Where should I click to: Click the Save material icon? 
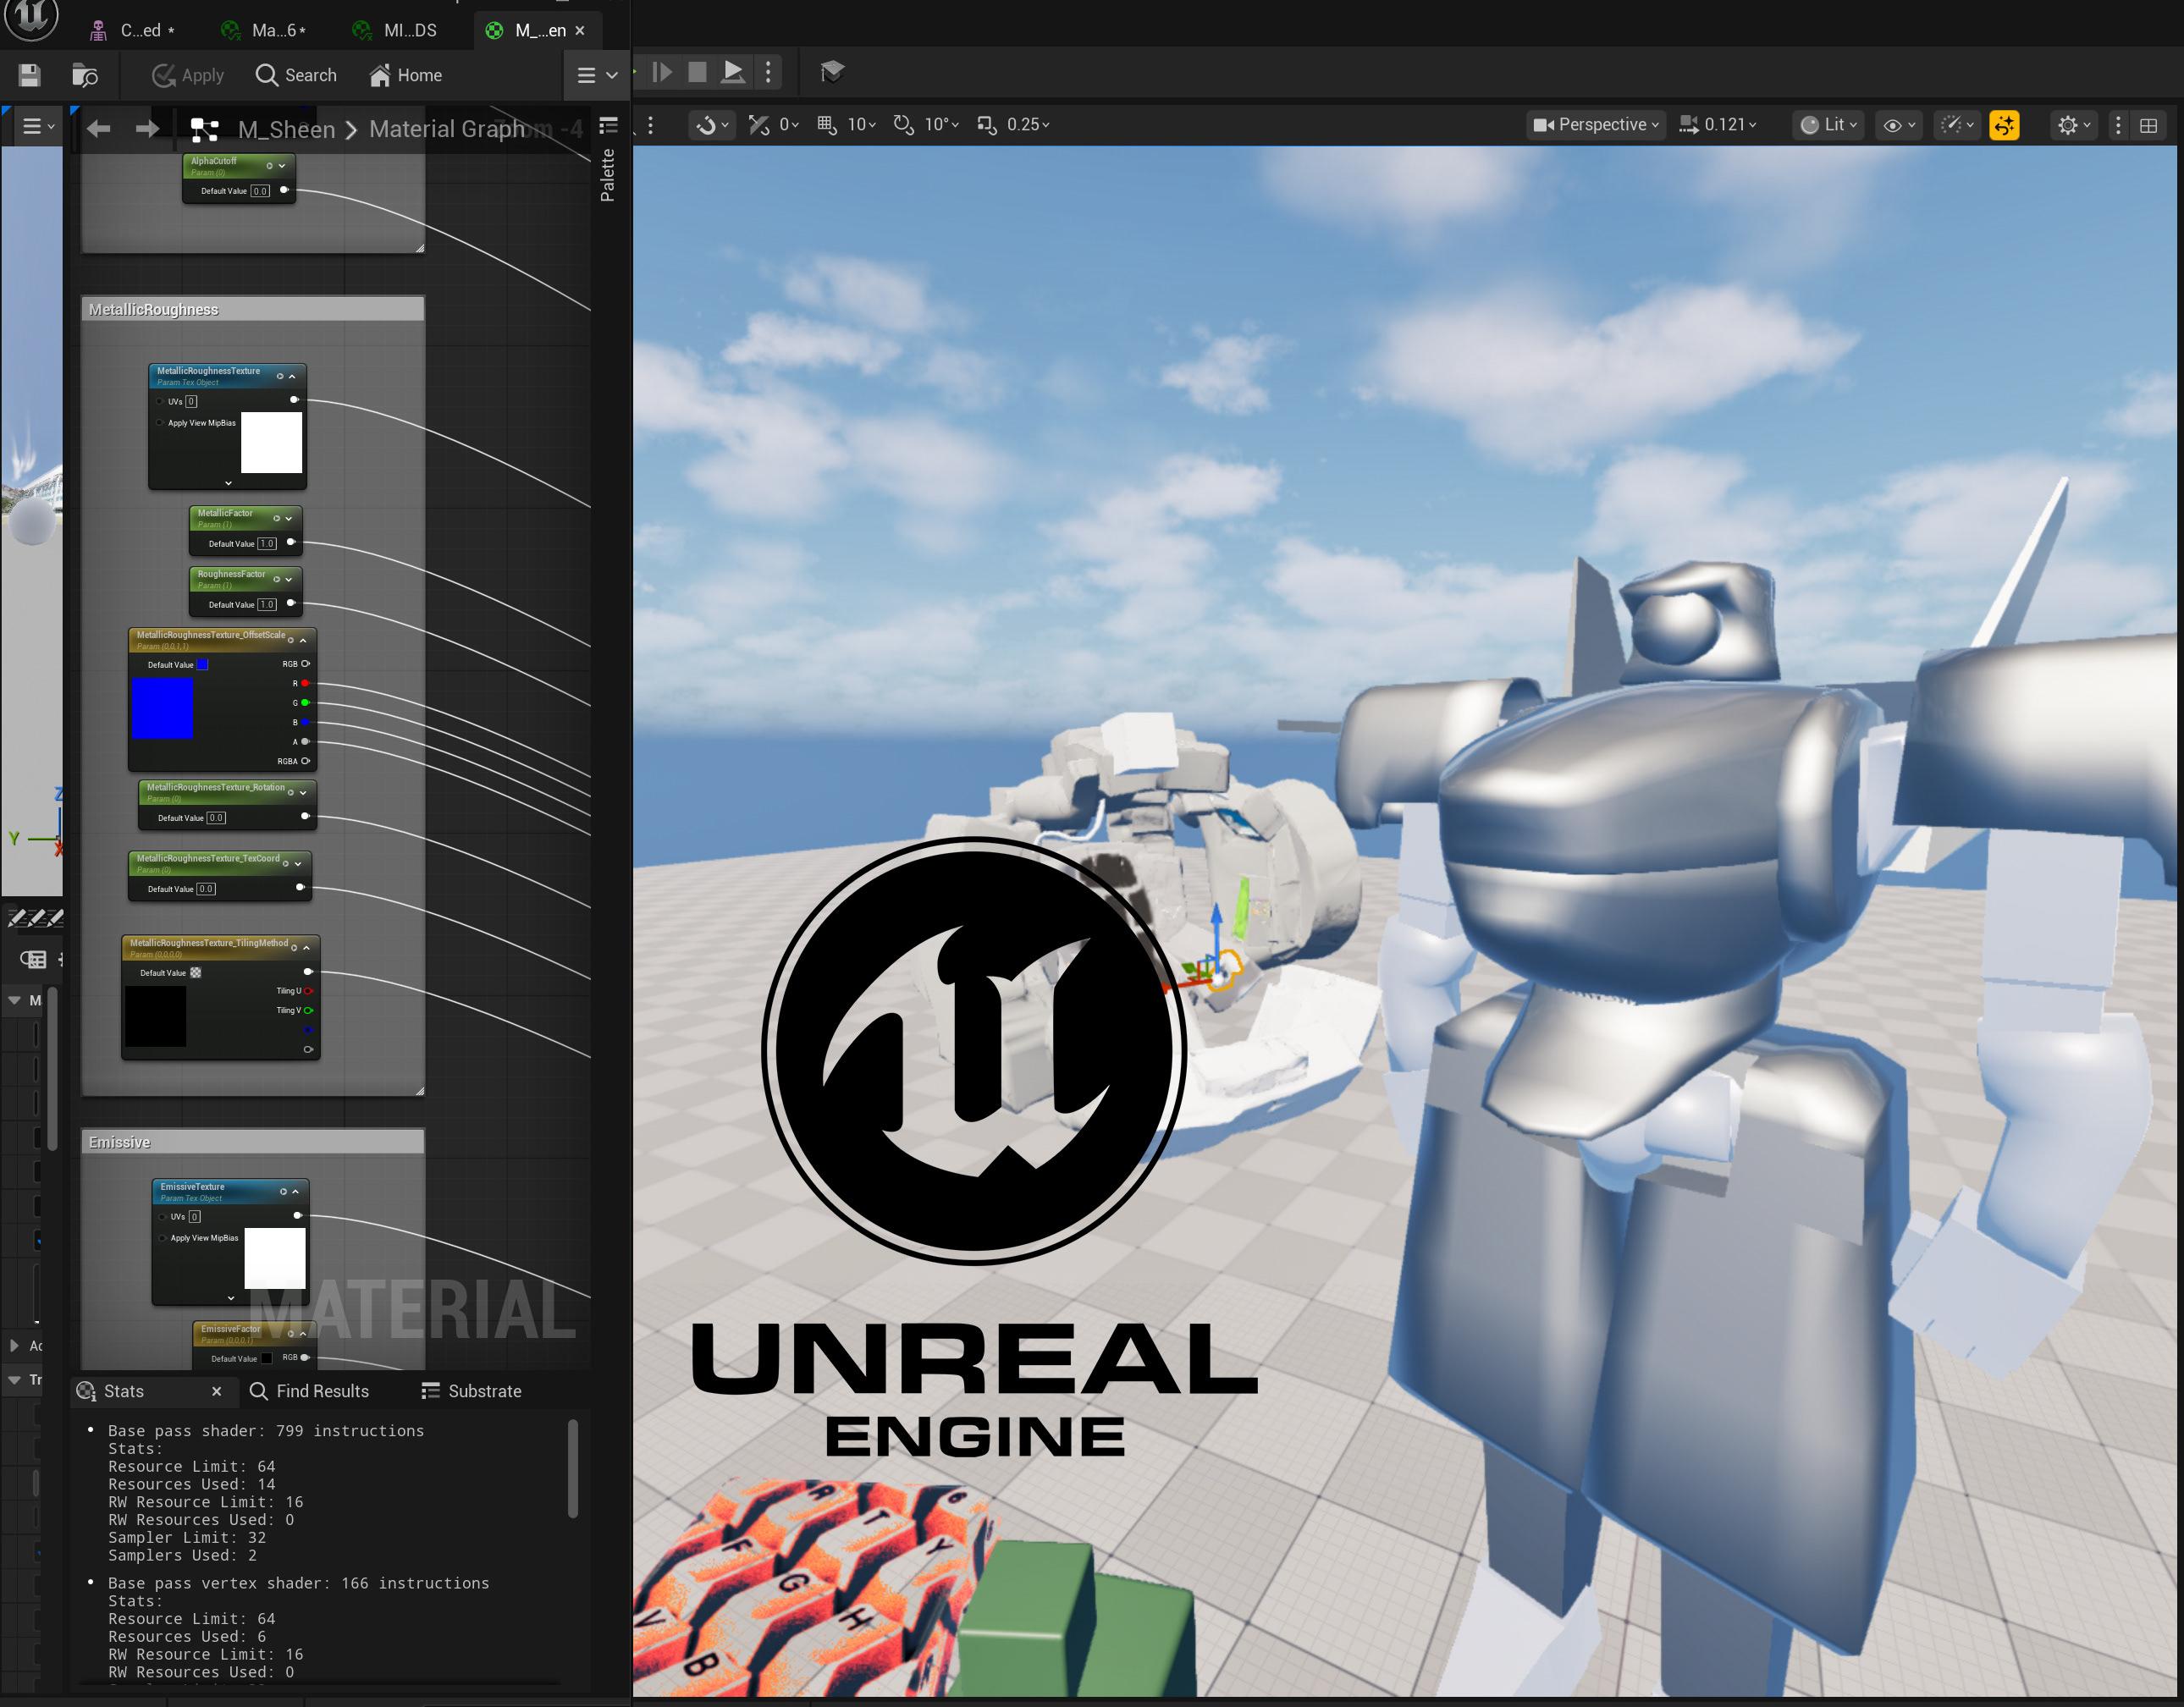pyautogui.click(x=29, y=75)
